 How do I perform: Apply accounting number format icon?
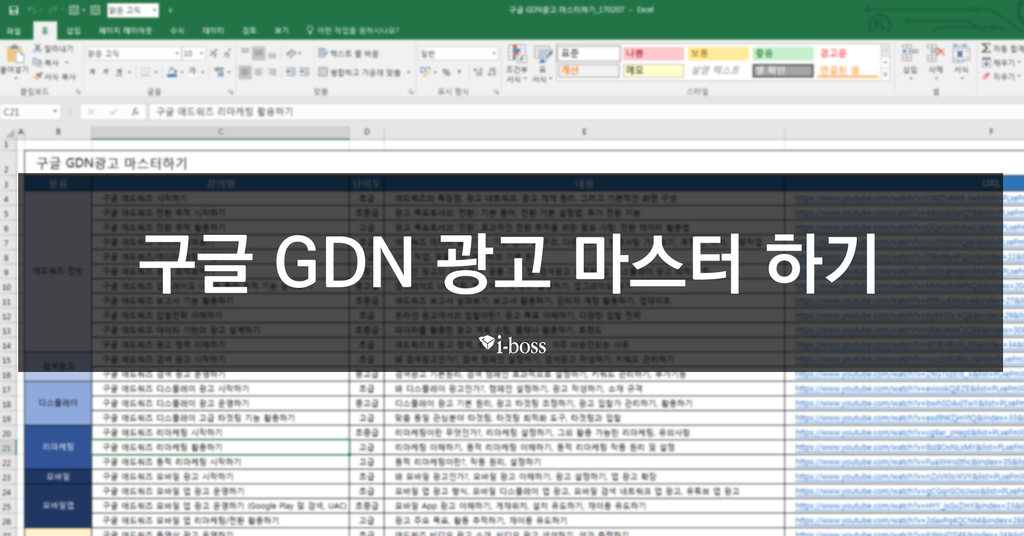coord(426,72)
